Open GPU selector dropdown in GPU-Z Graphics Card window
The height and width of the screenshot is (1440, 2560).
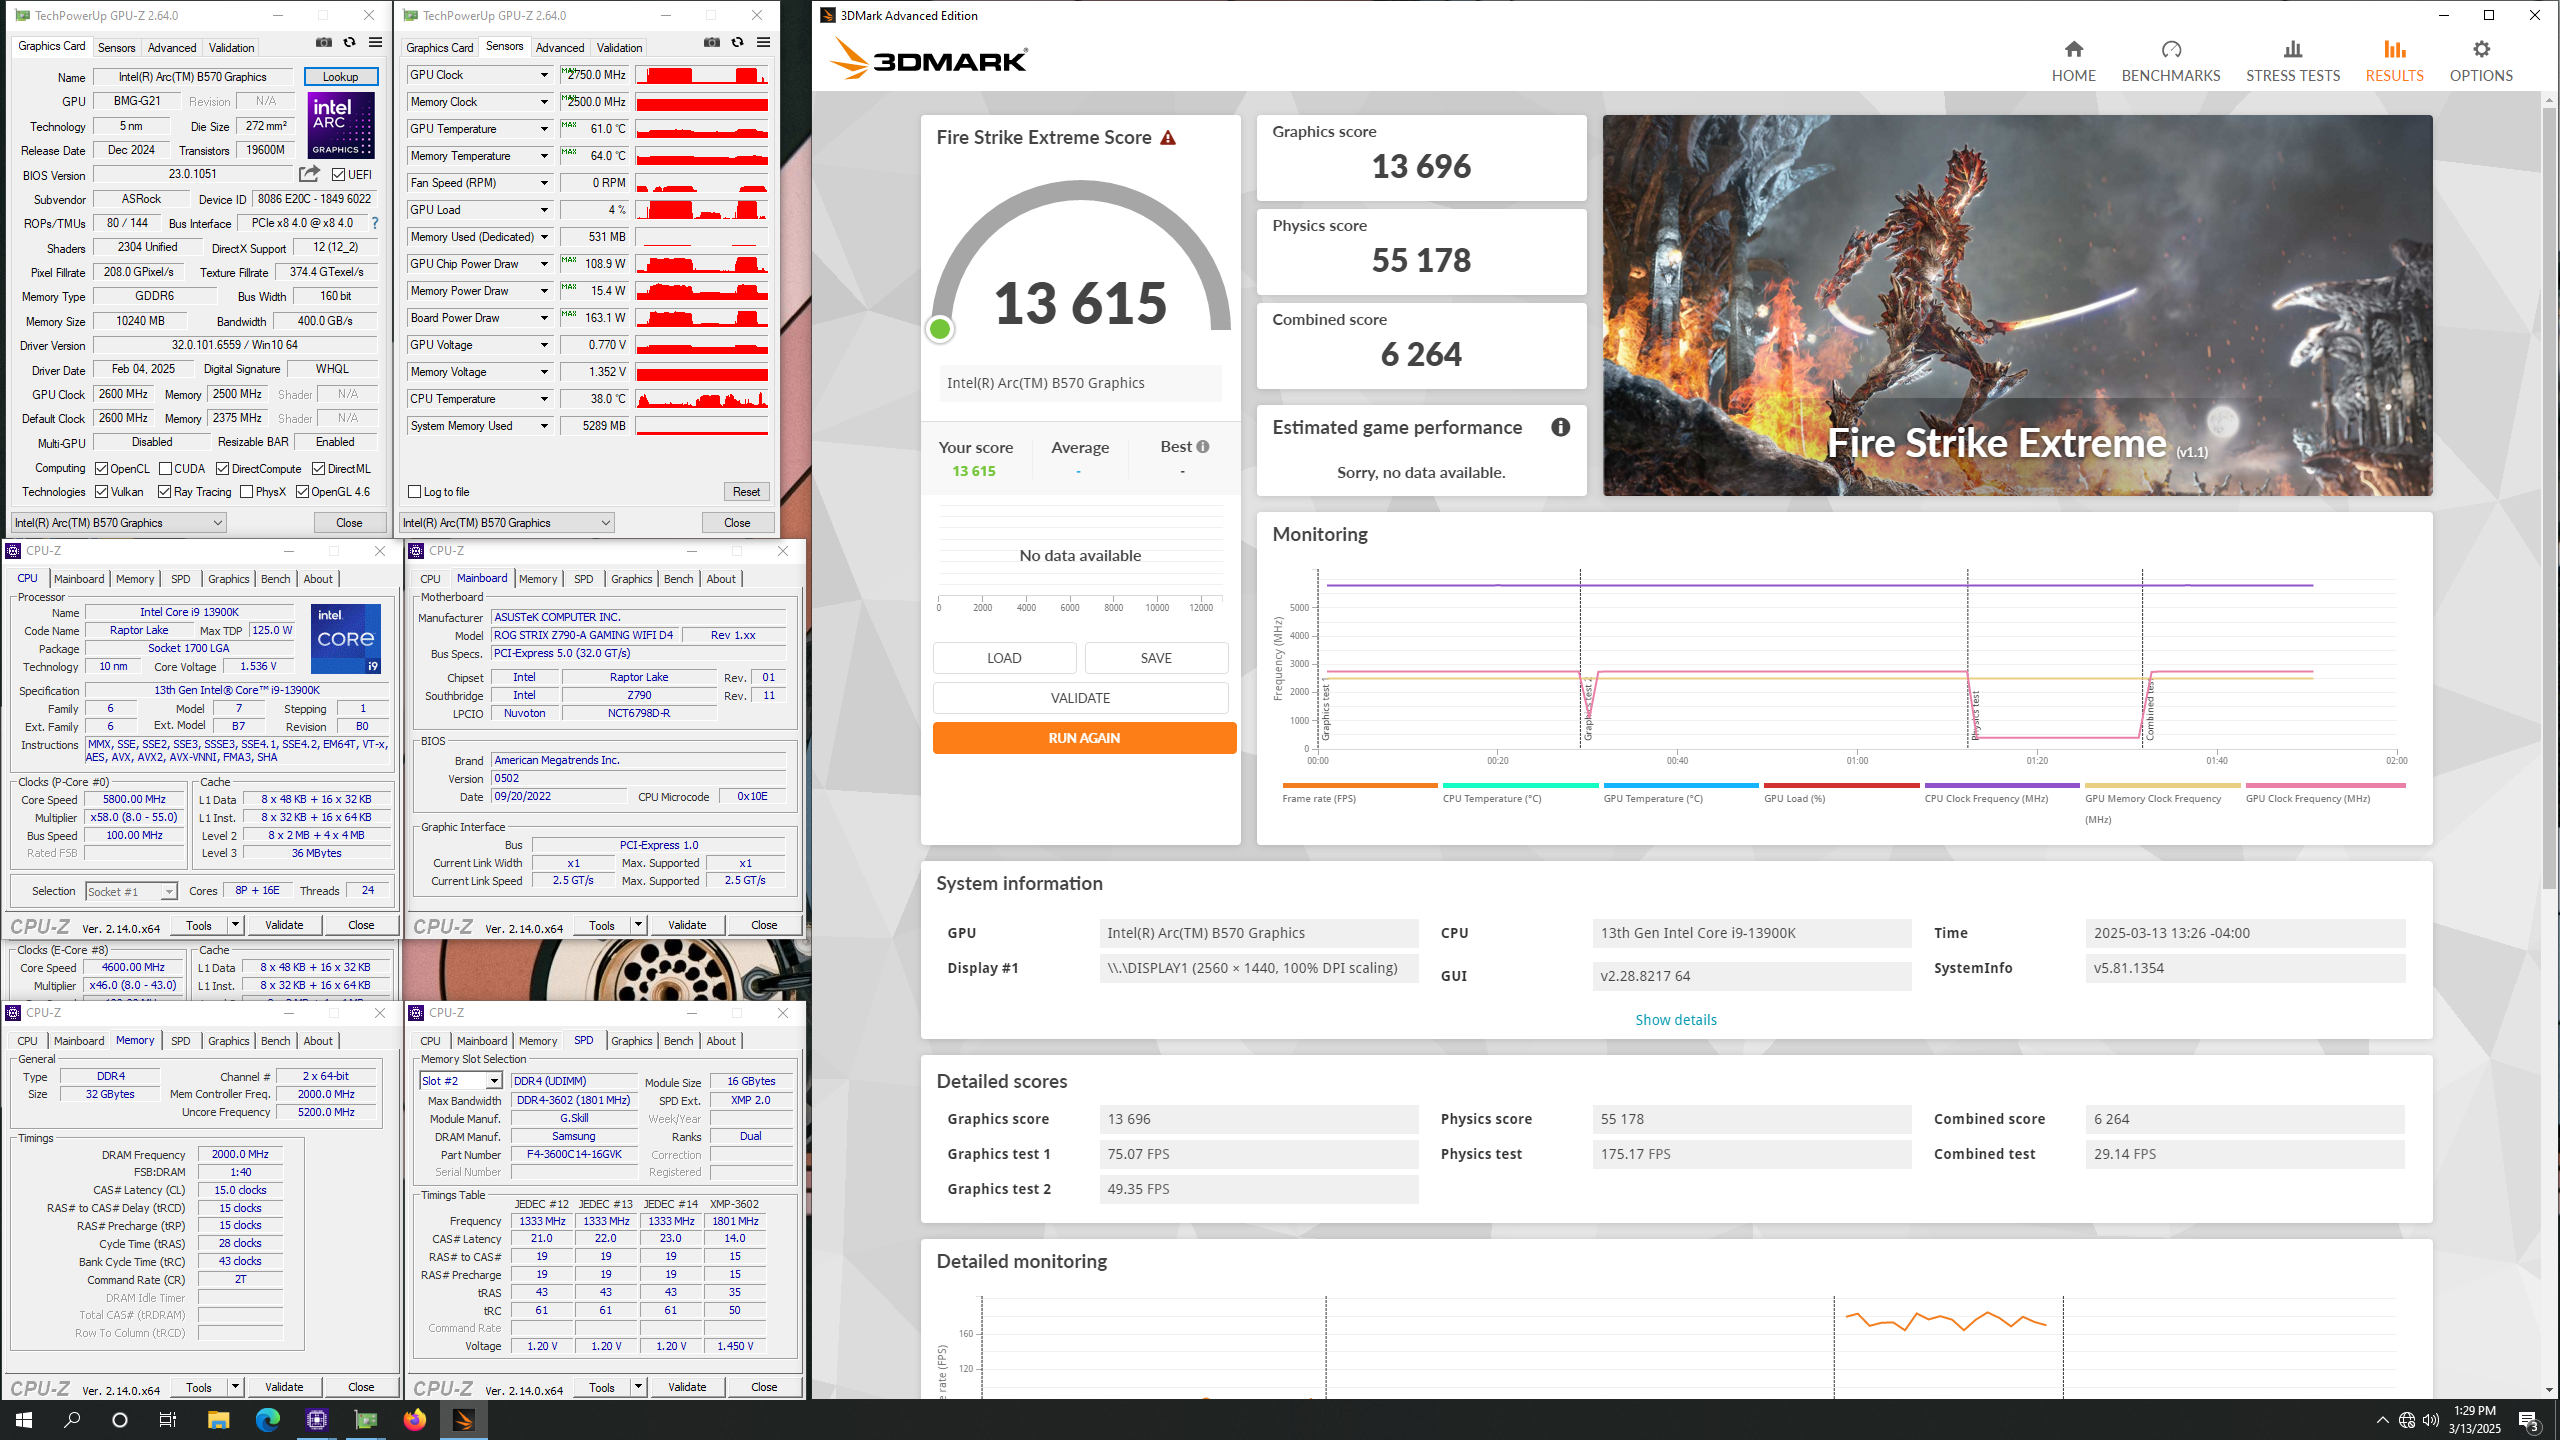click(119, 523)
